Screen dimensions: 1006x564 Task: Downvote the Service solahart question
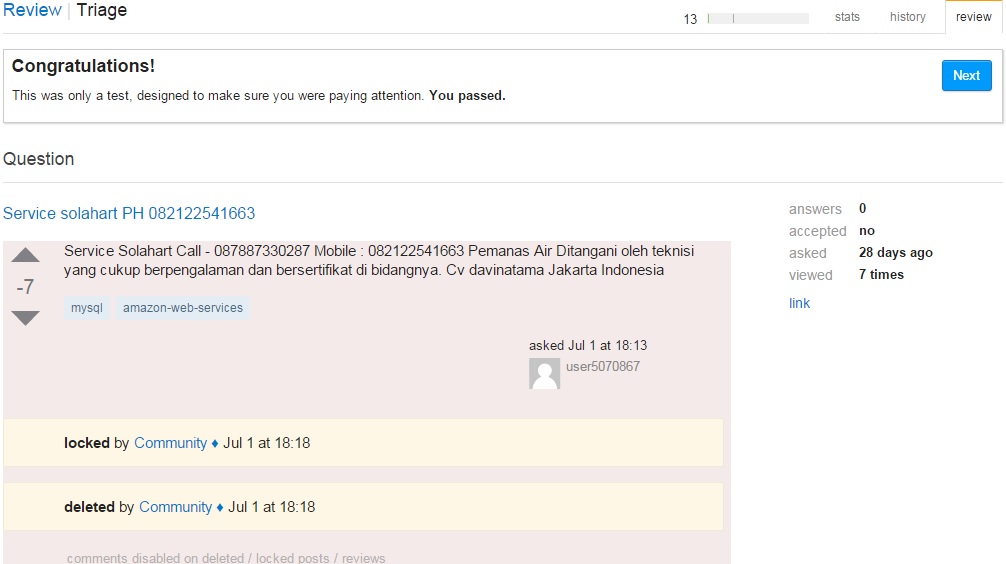click(x=25, y=318)
